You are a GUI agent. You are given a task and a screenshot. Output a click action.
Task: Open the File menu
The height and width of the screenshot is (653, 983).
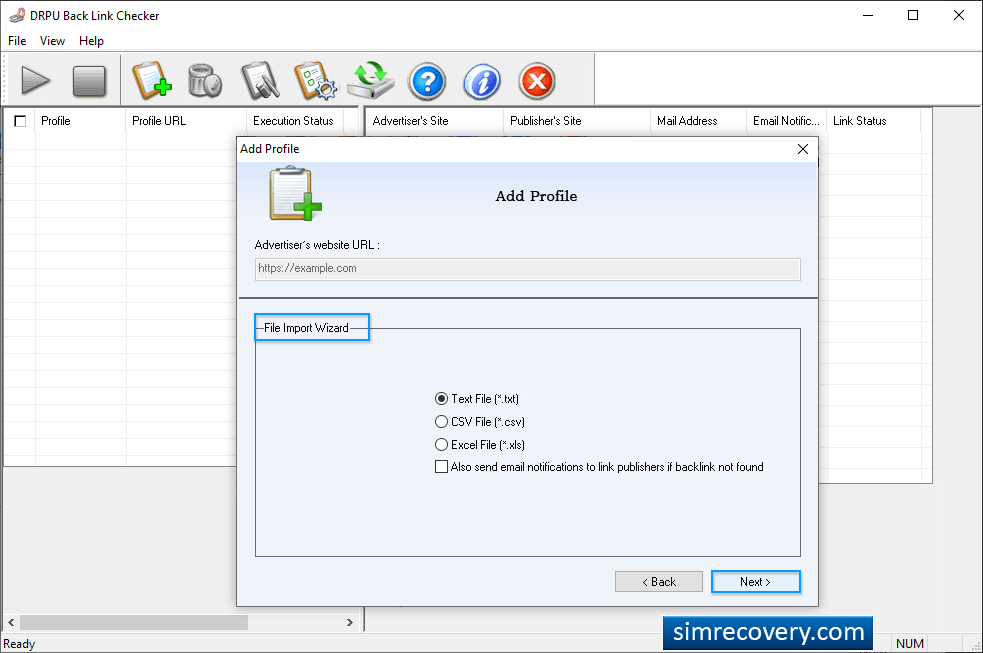click(17, 41)
